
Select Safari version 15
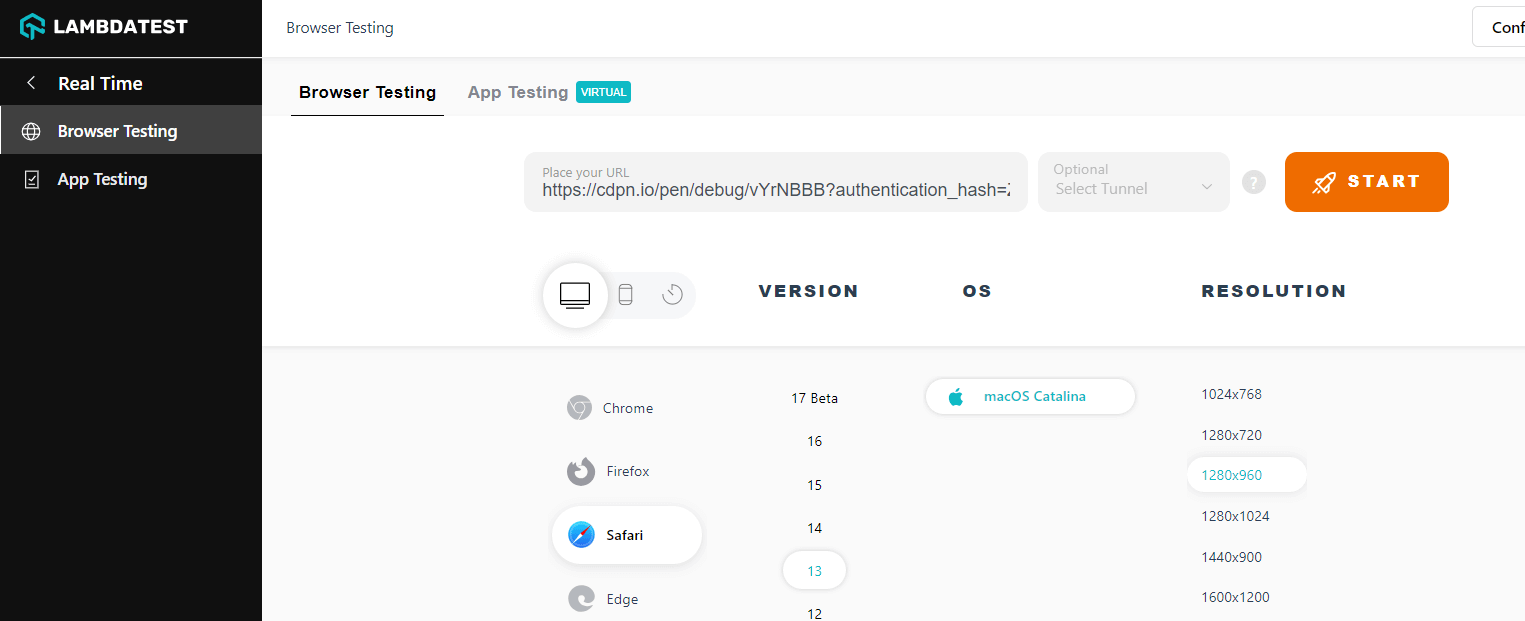coord(814,485)
